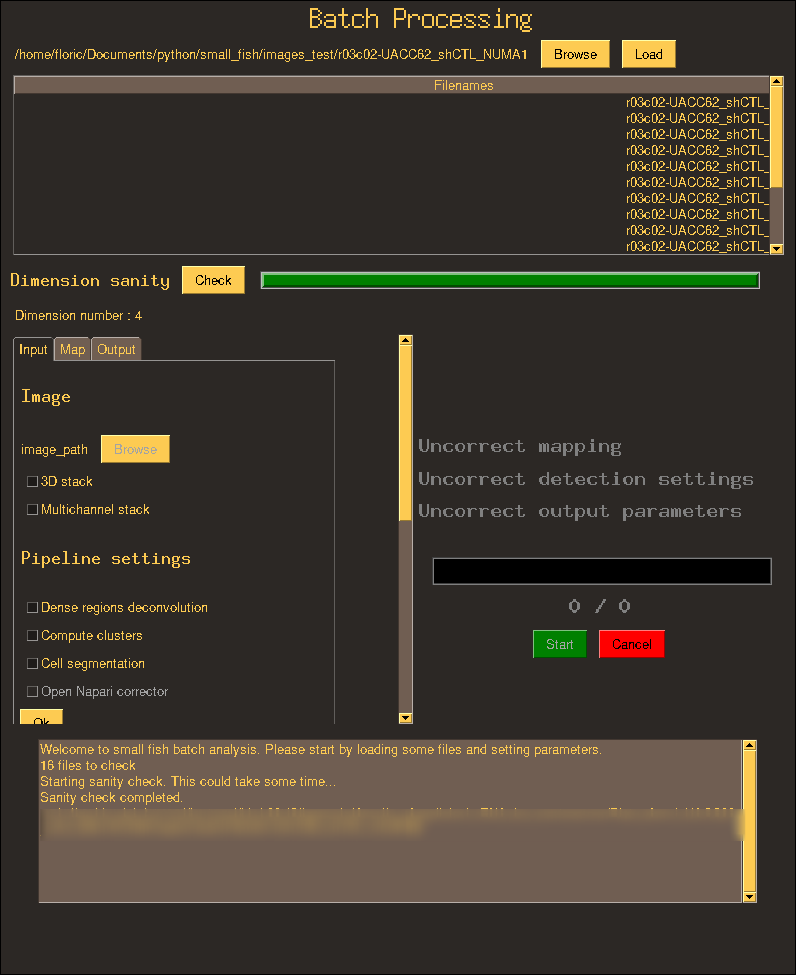
Task: Click the 'Image' section heading
Action: 46,396
